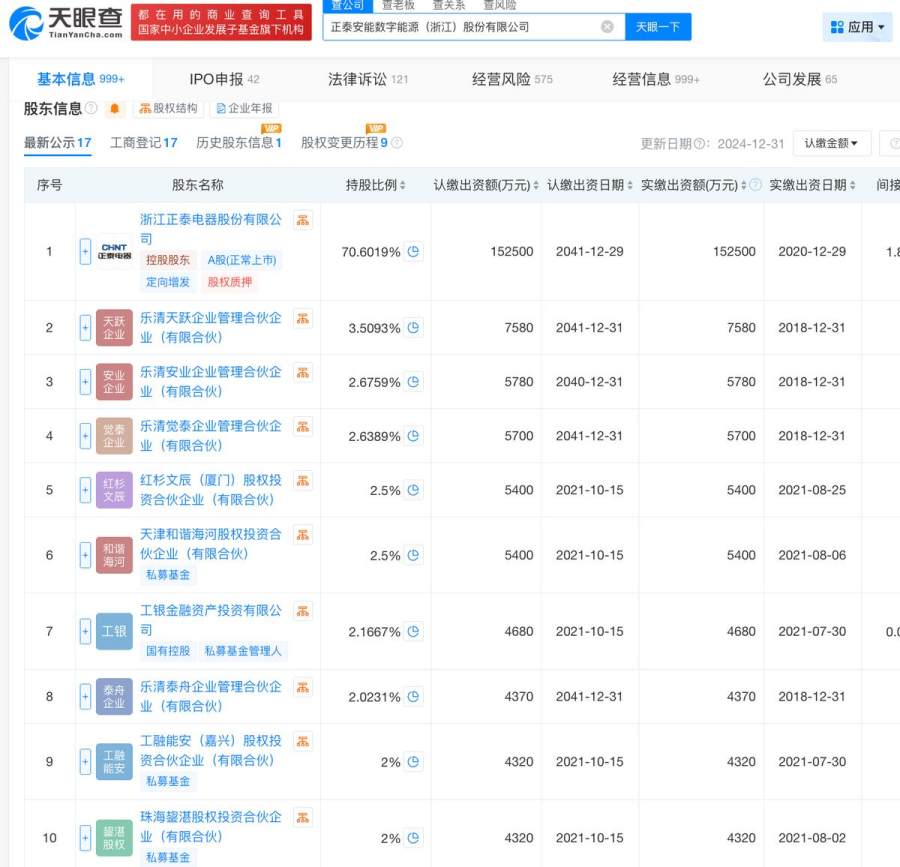This screenshot has height=867, width=900.
Task: Switch to the 基本信息 tab
Action: click(80, 79)
